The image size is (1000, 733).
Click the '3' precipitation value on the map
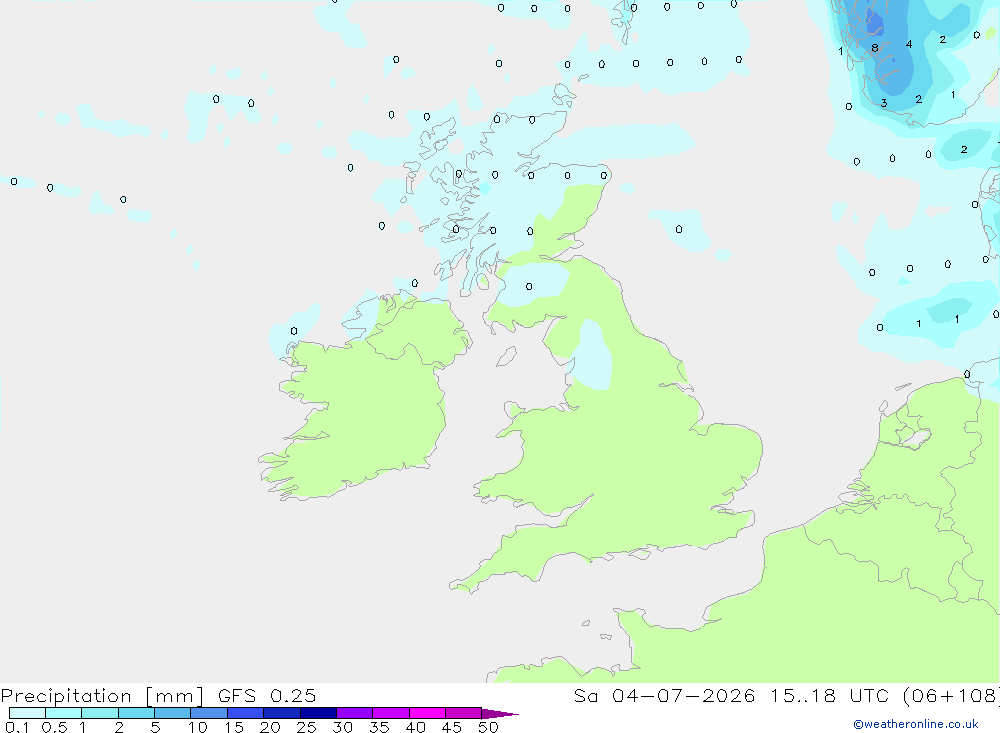pos(884,103)
